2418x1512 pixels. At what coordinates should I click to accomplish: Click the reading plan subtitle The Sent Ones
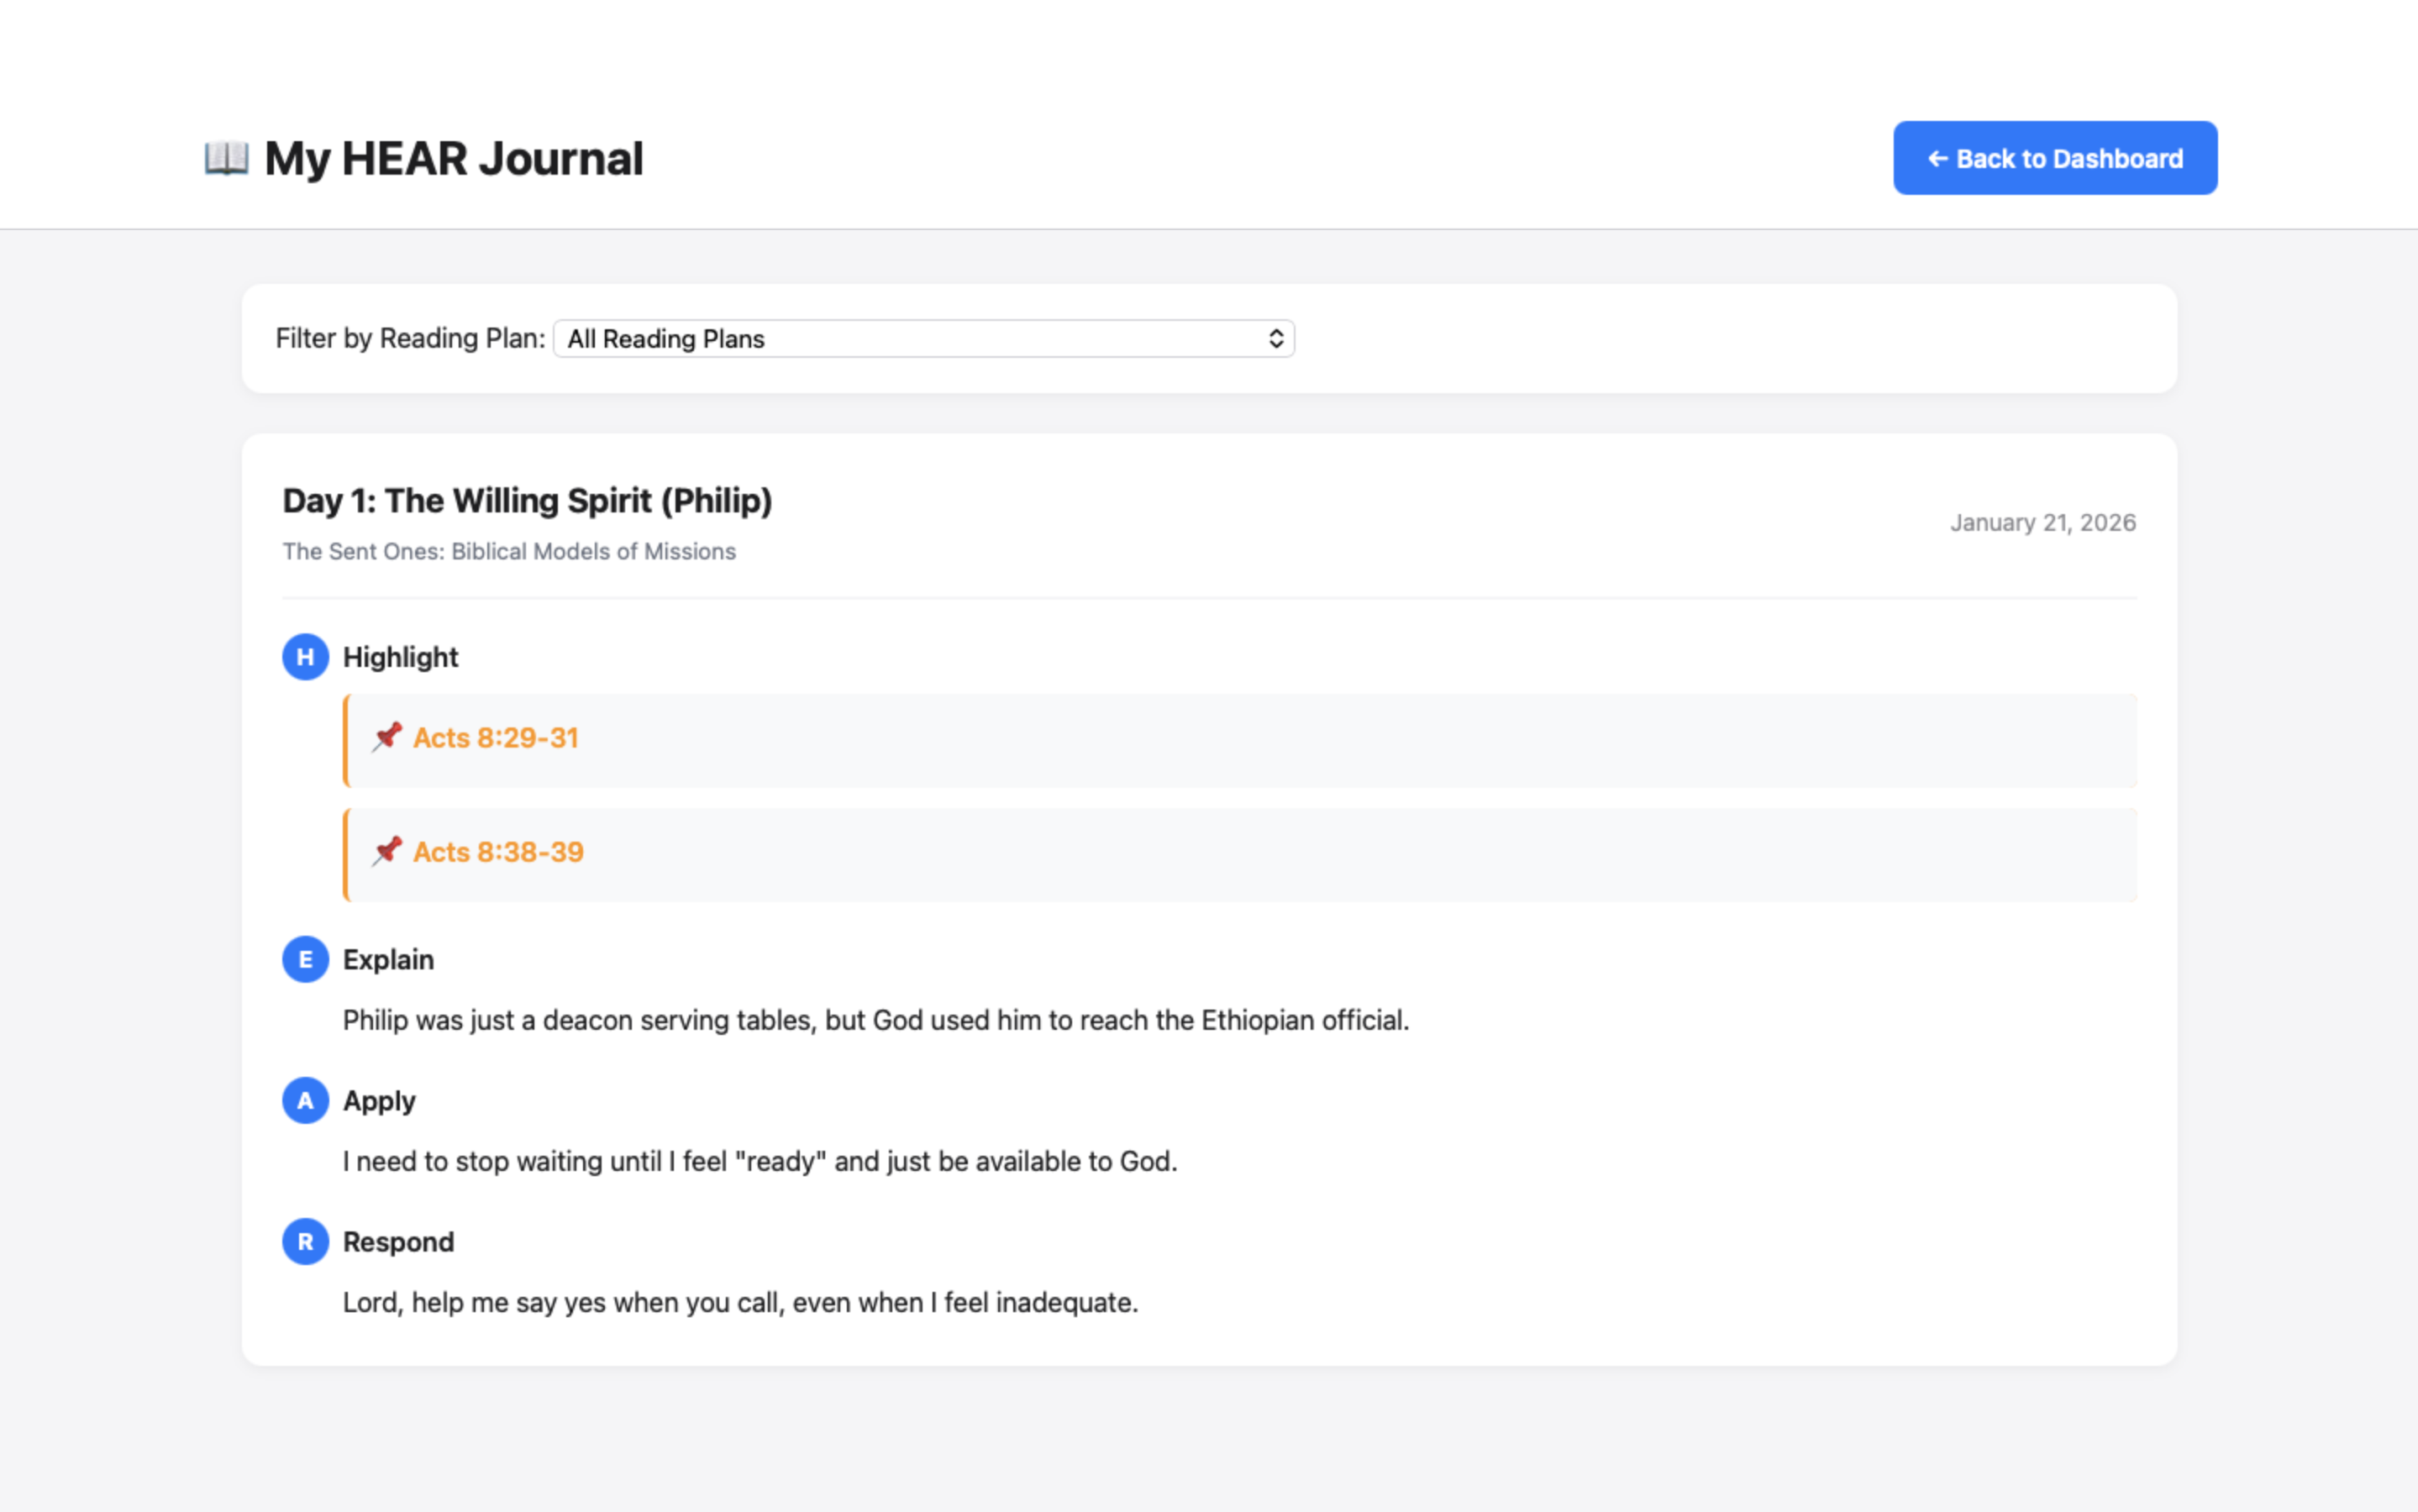pos(509,551)
